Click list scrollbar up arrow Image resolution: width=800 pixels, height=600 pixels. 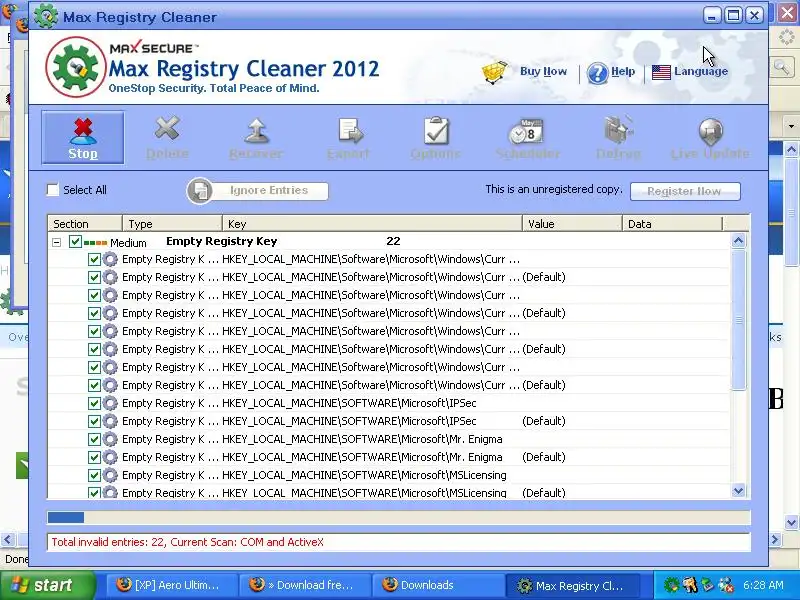tap(738, 241)
